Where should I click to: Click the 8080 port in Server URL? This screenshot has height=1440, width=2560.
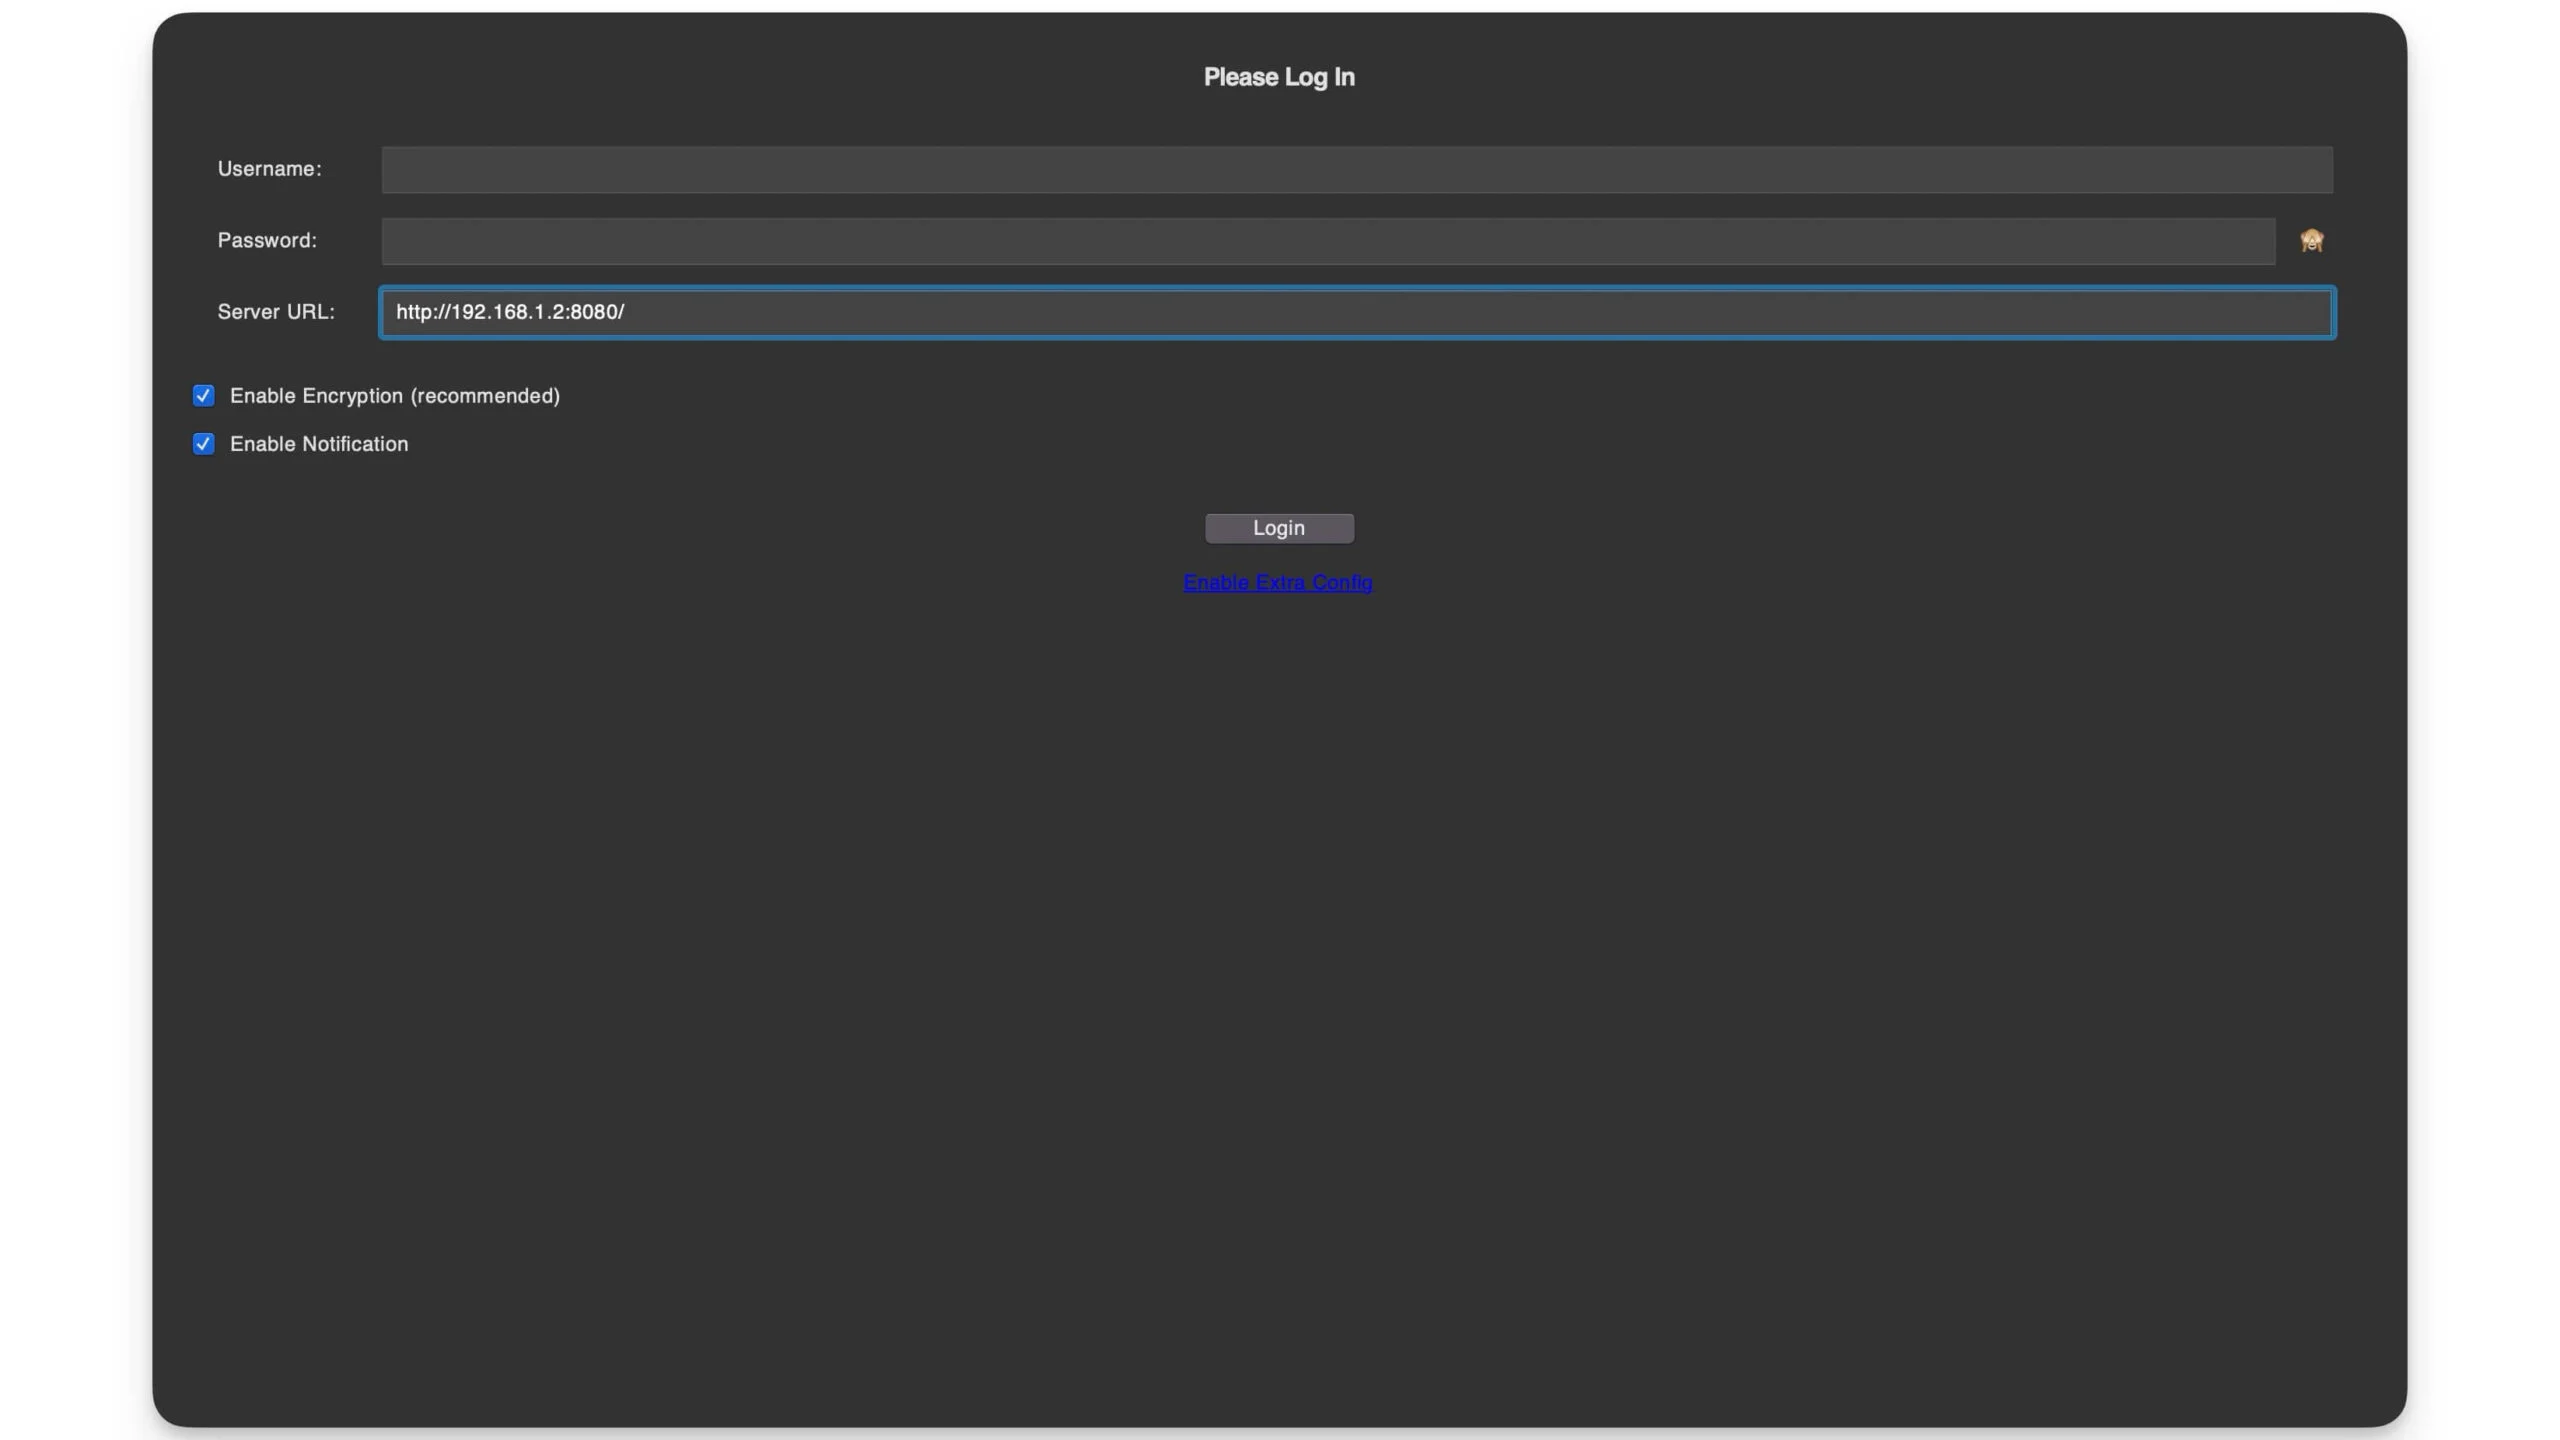[x=593, y=312]
